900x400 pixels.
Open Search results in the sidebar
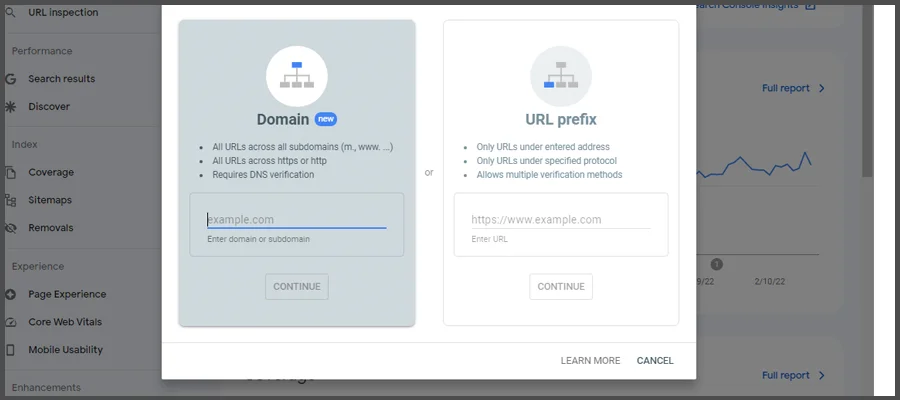pyautogui.click(x=62, y=79)
